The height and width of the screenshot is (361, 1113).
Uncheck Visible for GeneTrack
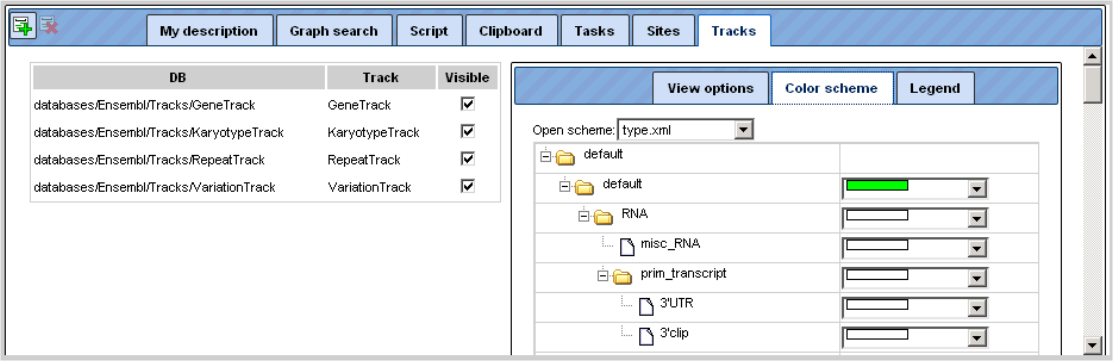pyautogui.click(x=468, y=104)
